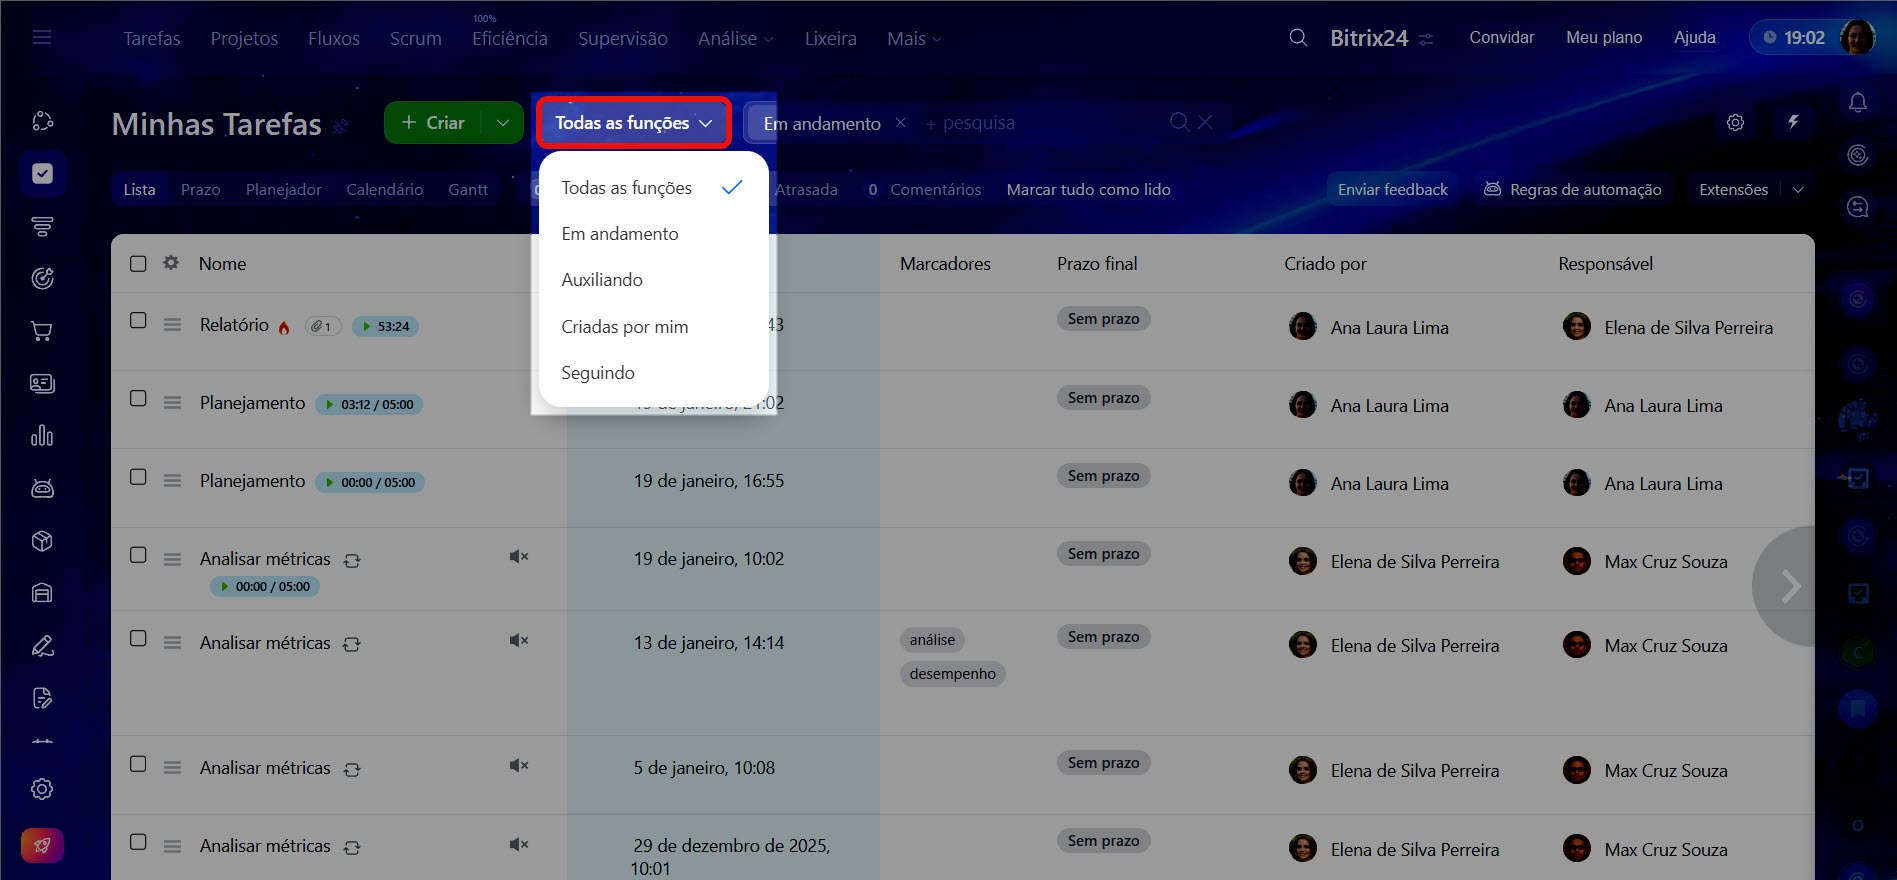Click the pesquisa search input field
The width and height of the screenshot is (1897, 880).
(x=1040, y=123)
